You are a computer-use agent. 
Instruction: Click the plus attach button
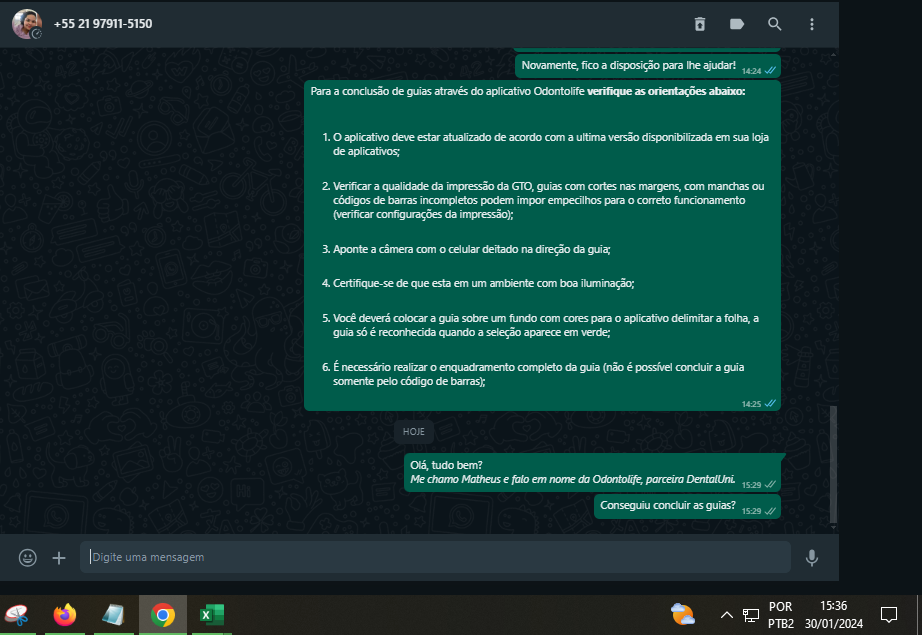coord(59,557)
